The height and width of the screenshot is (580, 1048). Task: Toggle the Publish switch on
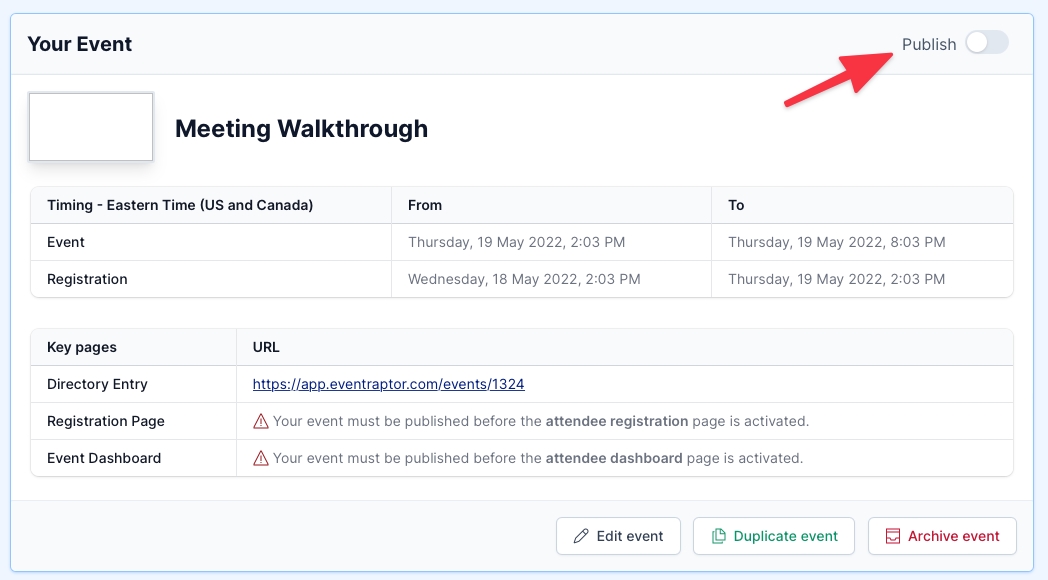986,43
